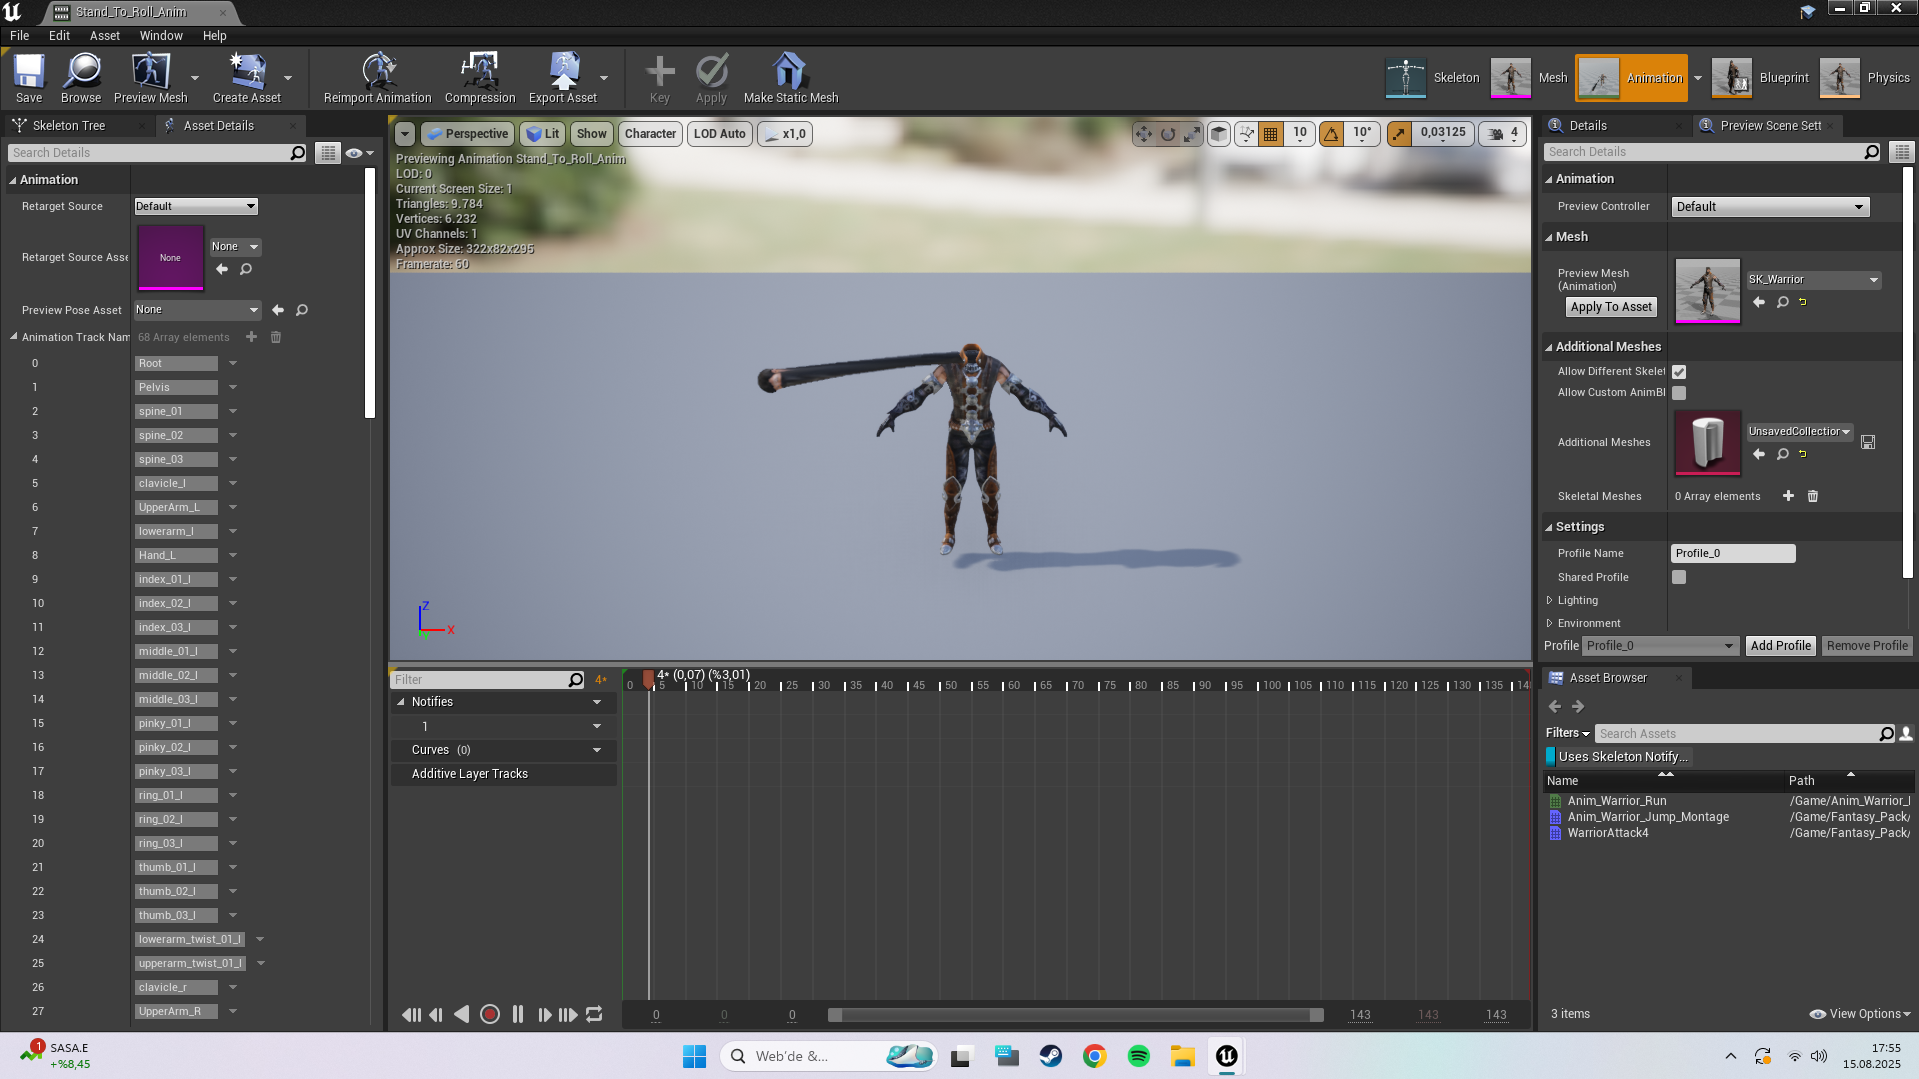The image size is (1919, 1079).
Task: Add a Skeletal Meshes array element
Action: click(x=1788, y=496)
